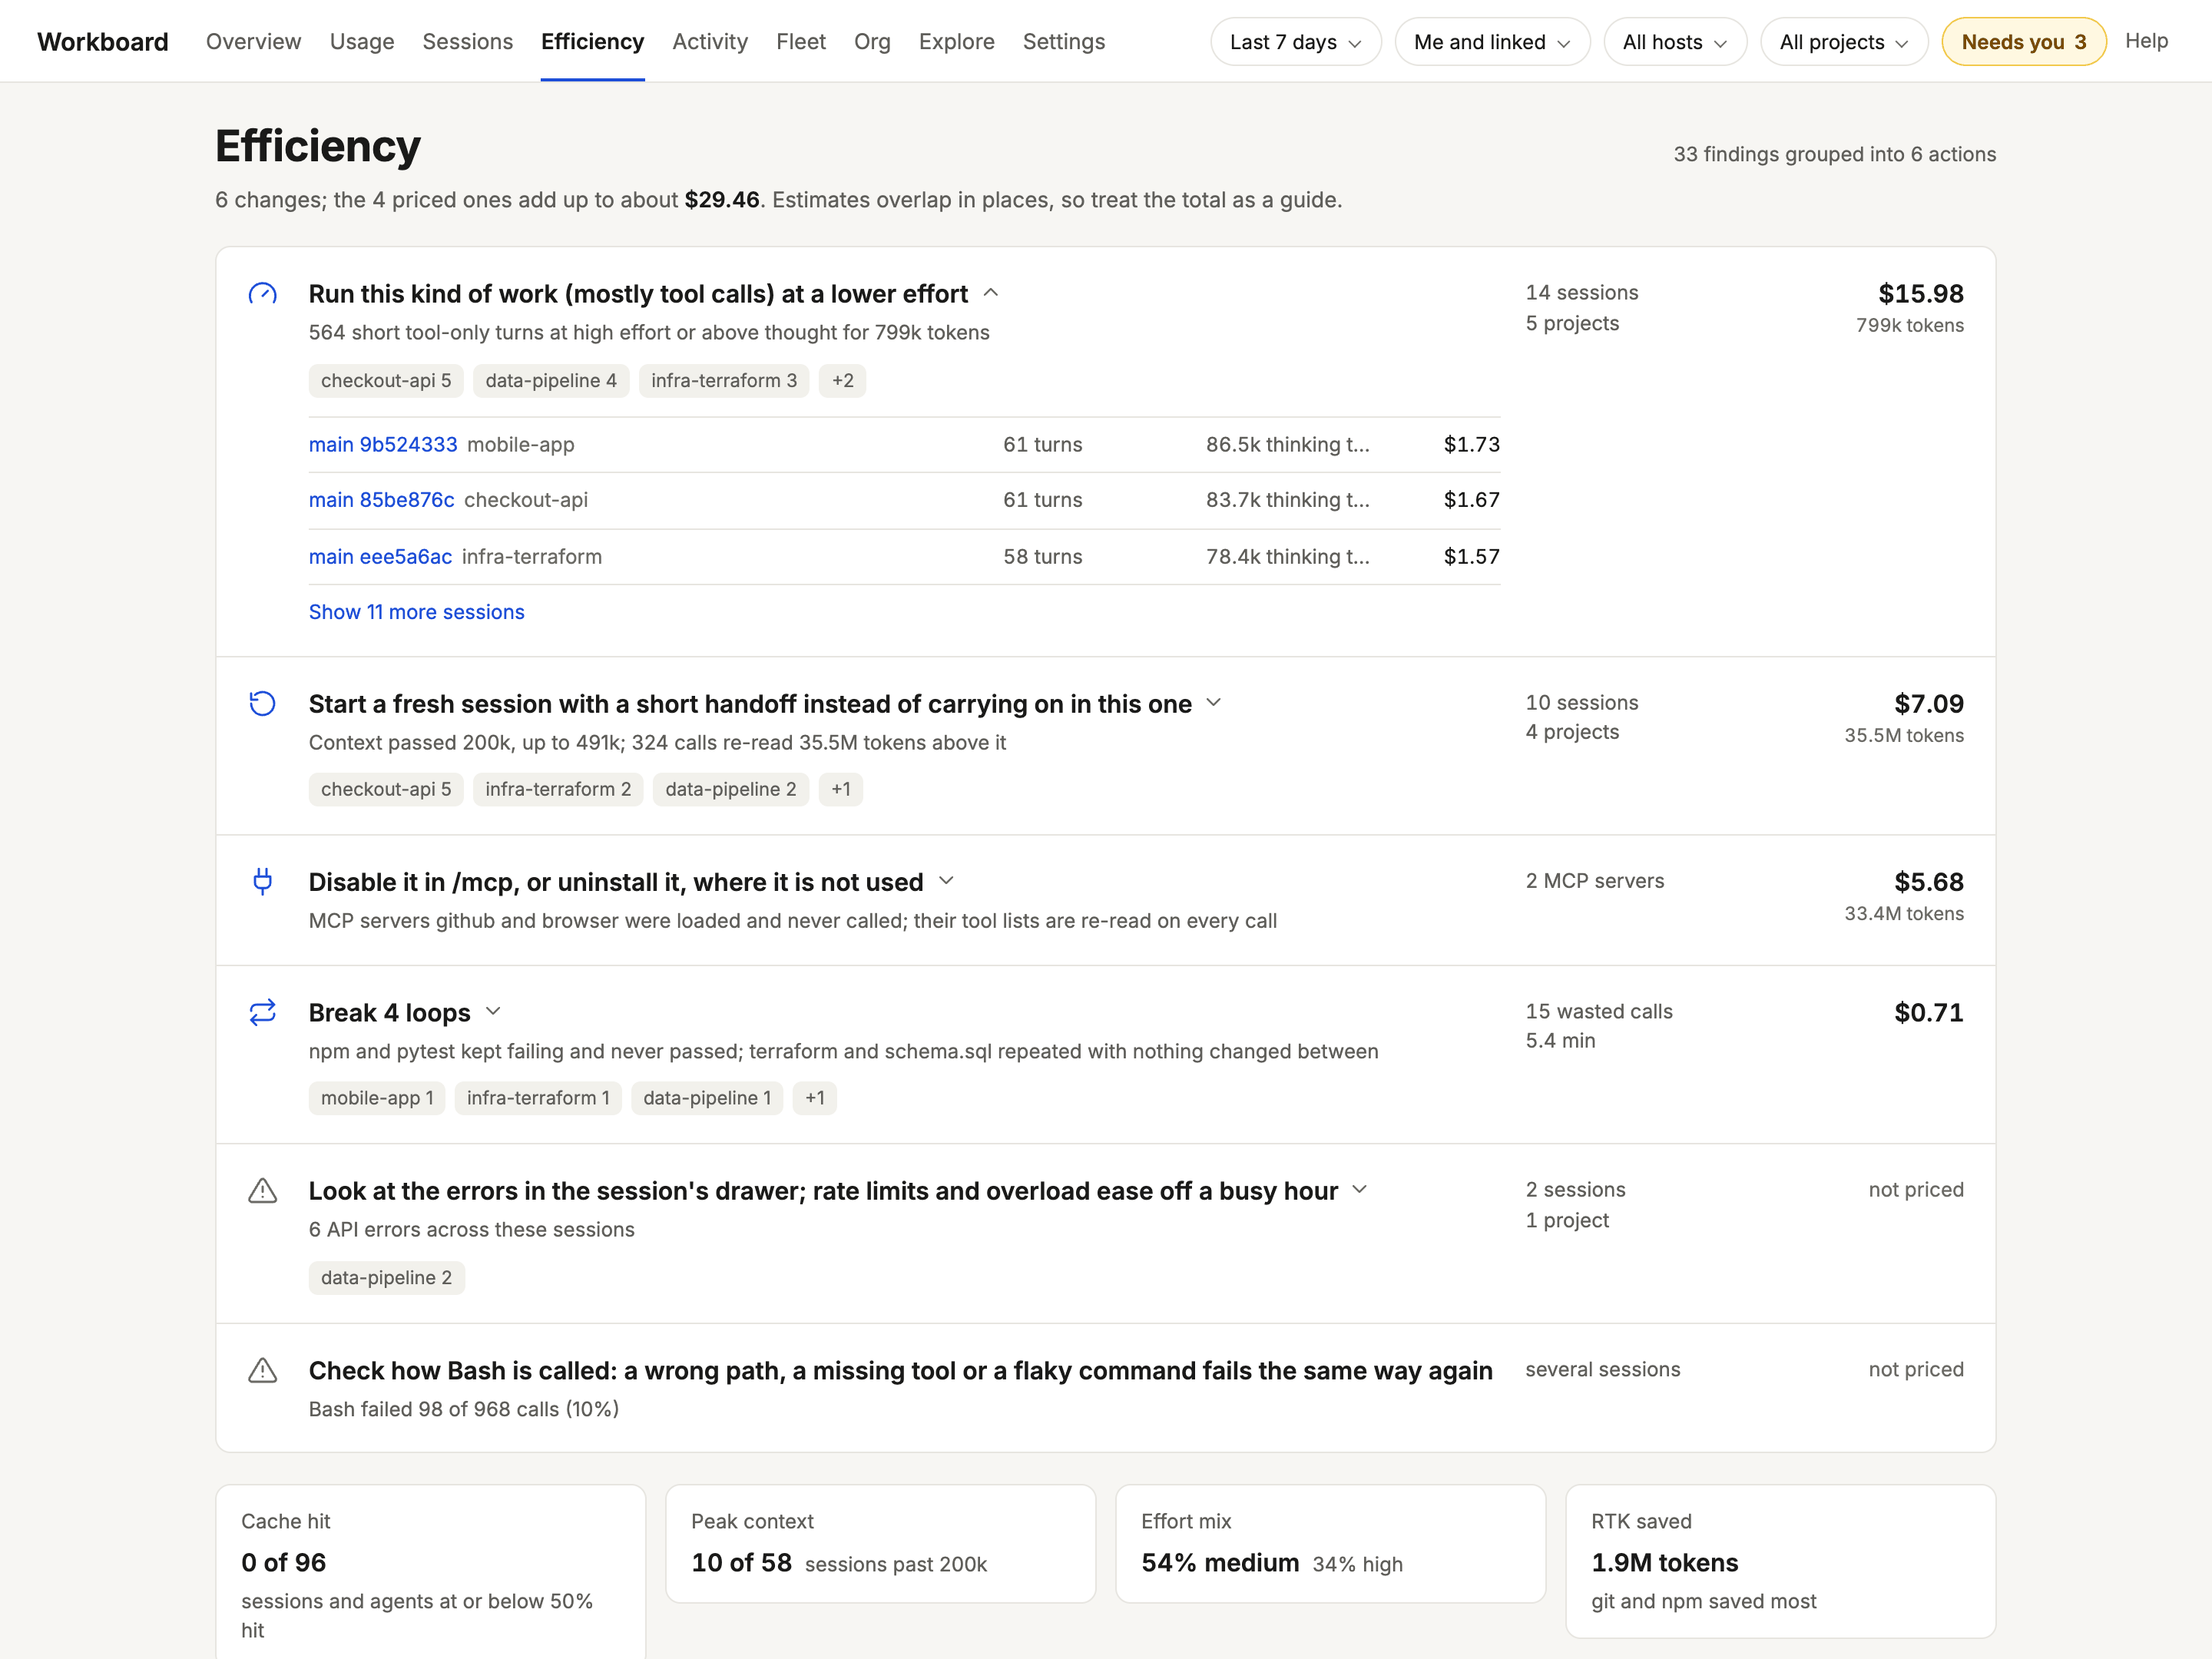Image resolution: width=2212 pixels, height=1659 pixels.
Task: Switch to the Activity tab
Action: 710,42
